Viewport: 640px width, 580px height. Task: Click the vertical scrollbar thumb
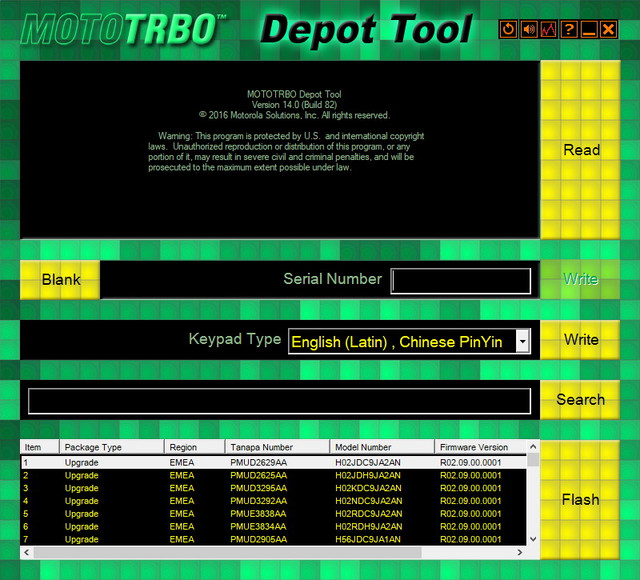533,460
